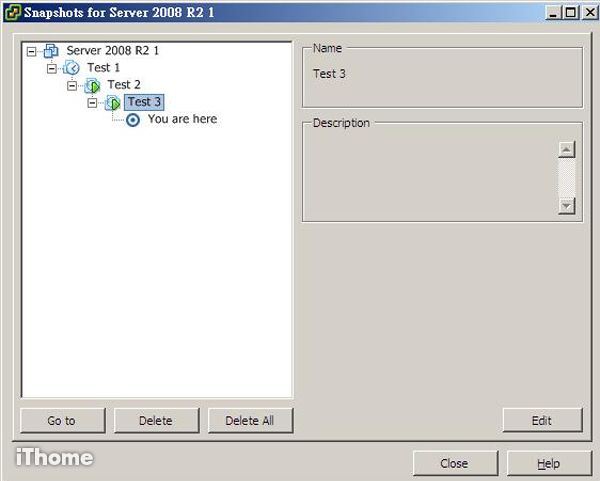Click the vSphere icon in title bar
This screenshot has width=600, height=481.
pos(12,12)
